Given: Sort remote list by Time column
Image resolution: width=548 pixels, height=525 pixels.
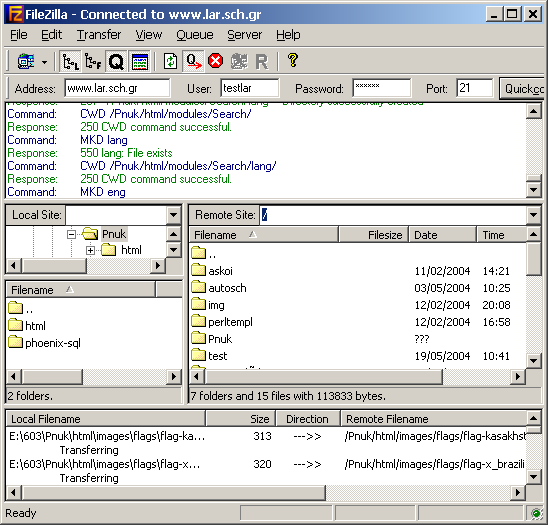Looking at the screenshot, I should click(x=502, y=235).
